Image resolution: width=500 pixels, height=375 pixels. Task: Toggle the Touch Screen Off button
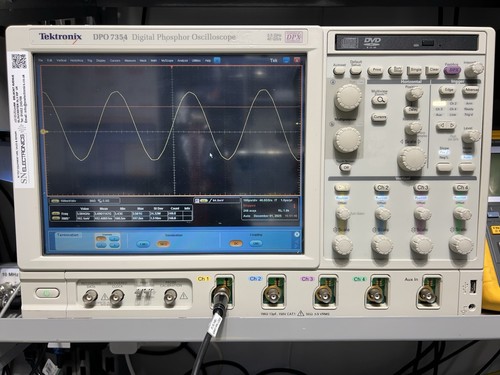[346, 167]
